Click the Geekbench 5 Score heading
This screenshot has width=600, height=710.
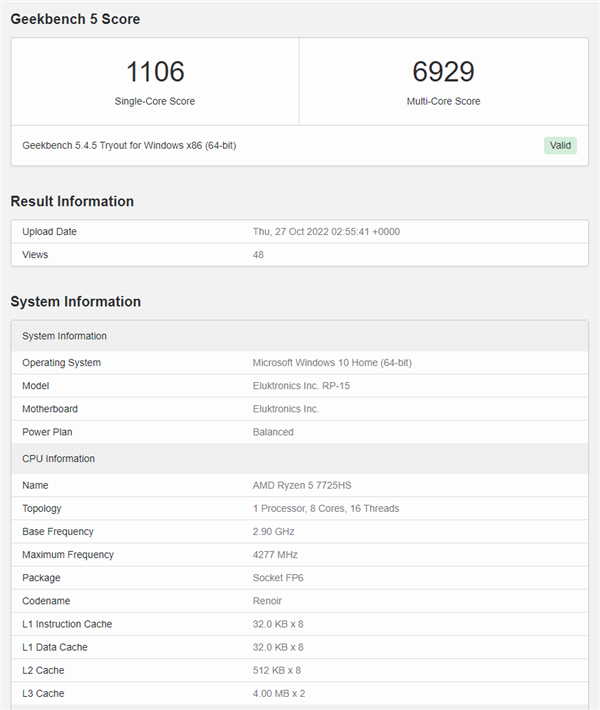(75, 19)
